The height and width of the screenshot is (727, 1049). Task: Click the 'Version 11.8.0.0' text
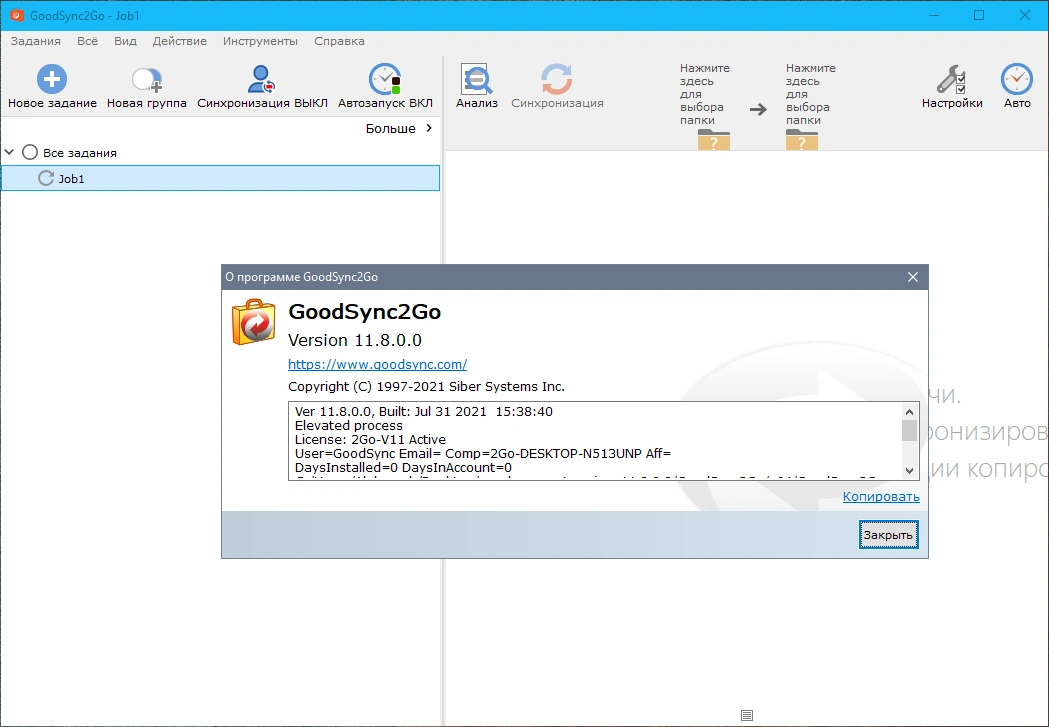[x=355, y=340]
